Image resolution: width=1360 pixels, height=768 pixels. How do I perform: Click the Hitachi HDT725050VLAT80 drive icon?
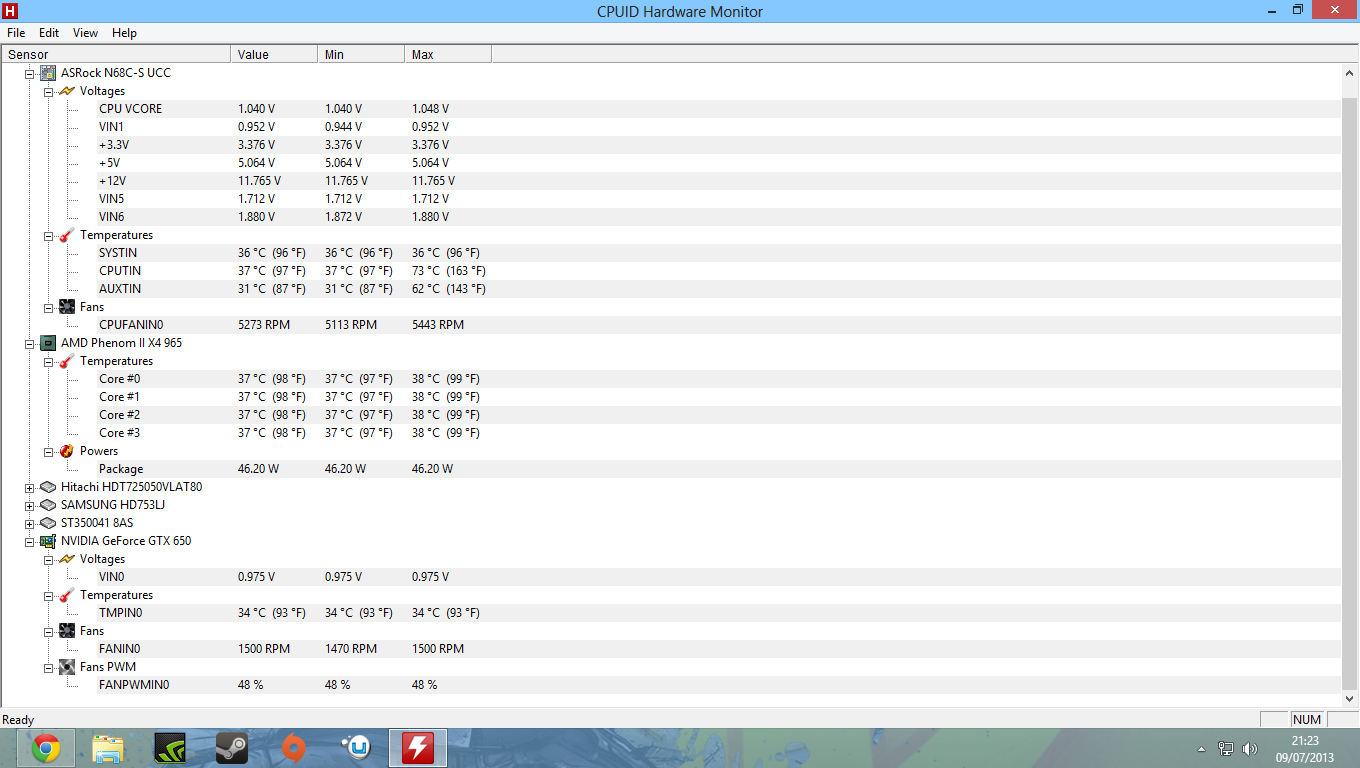48,487
